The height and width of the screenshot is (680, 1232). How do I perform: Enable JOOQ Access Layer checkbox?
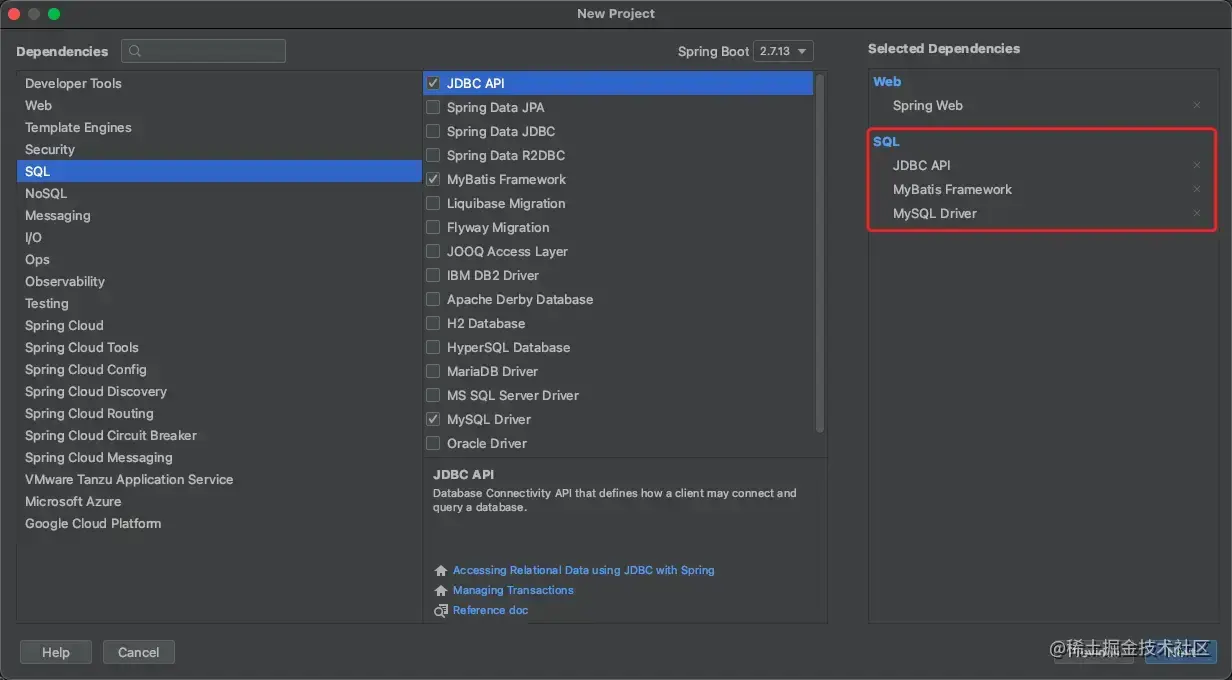[x=433, y=251]
